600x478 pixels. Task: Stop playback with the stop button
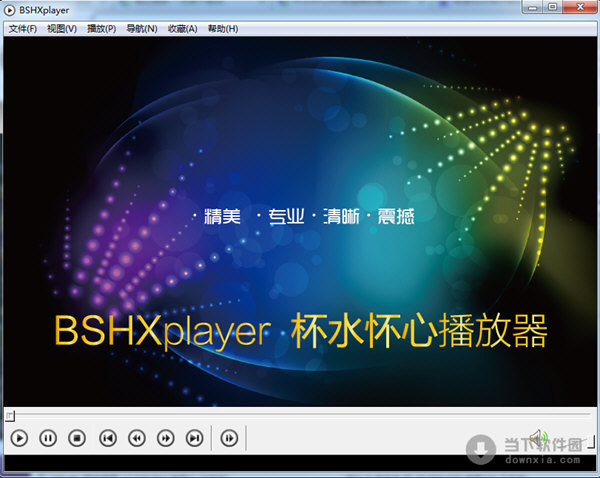point(77,438)
